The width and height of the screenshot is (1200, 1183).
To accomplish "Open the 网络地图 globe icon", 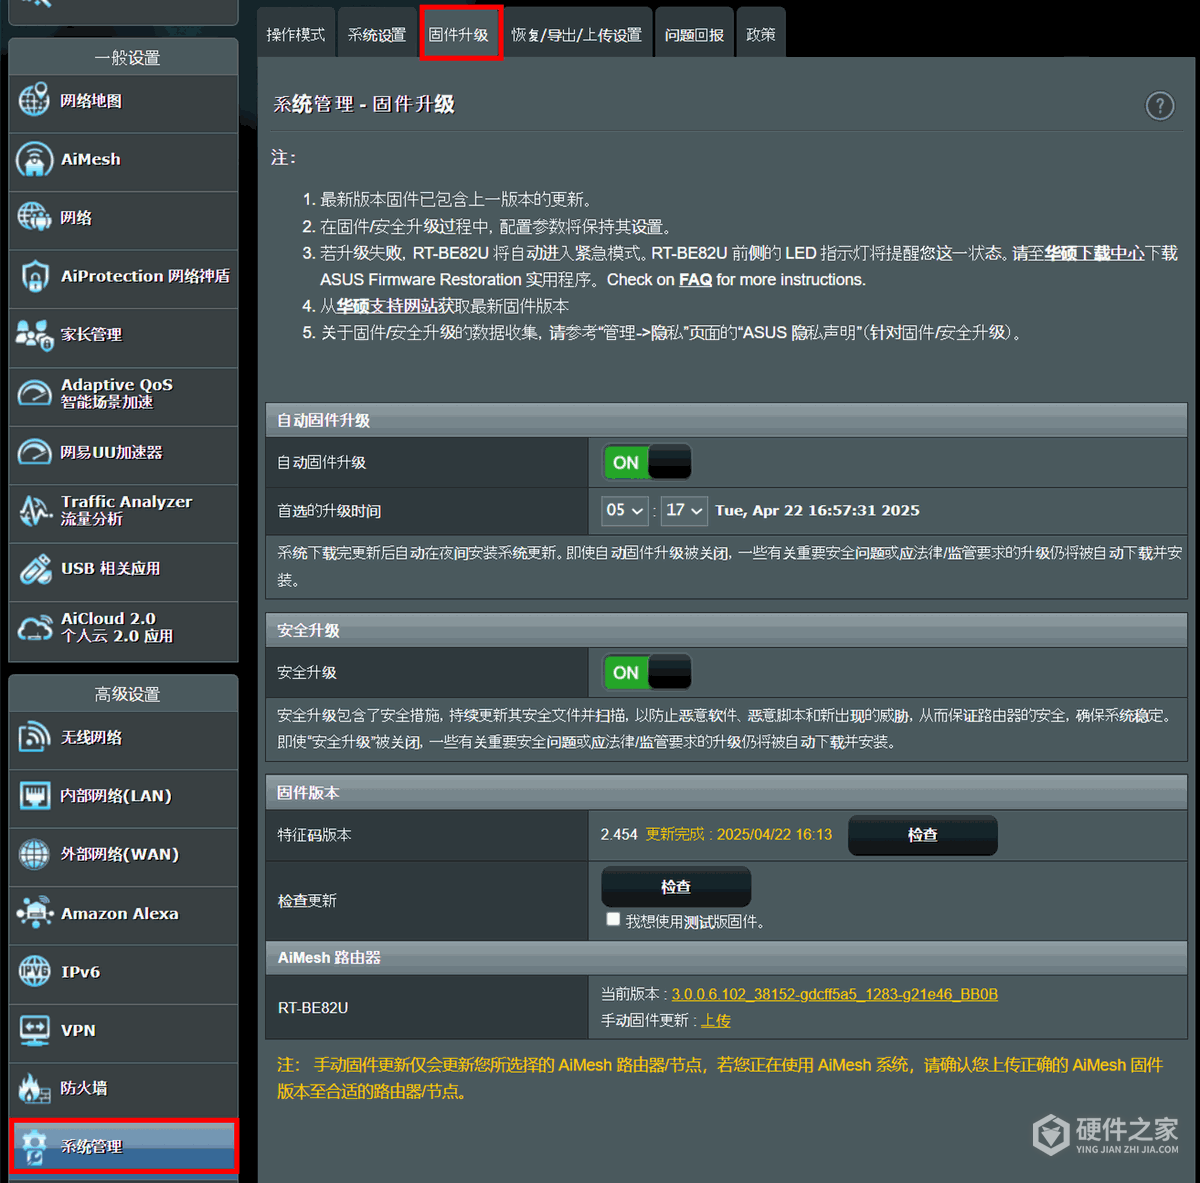I will pyautogui.click(x=34, y=100).
